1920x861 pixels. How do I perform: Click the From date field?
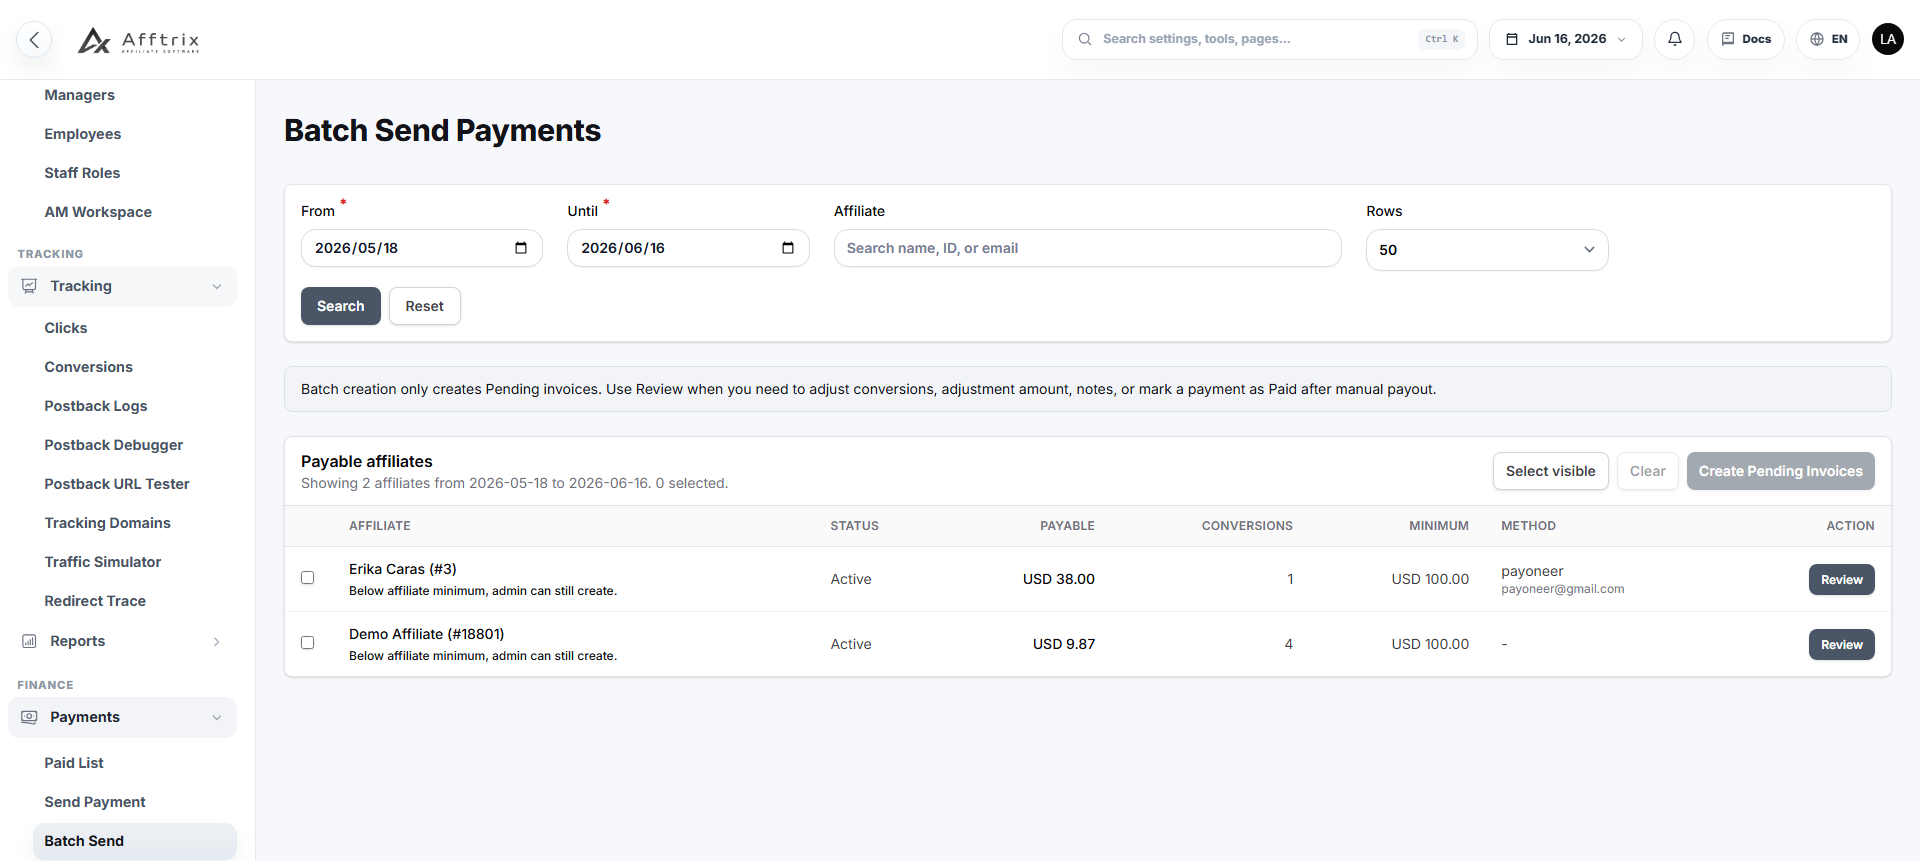click(x=422, y=248)
